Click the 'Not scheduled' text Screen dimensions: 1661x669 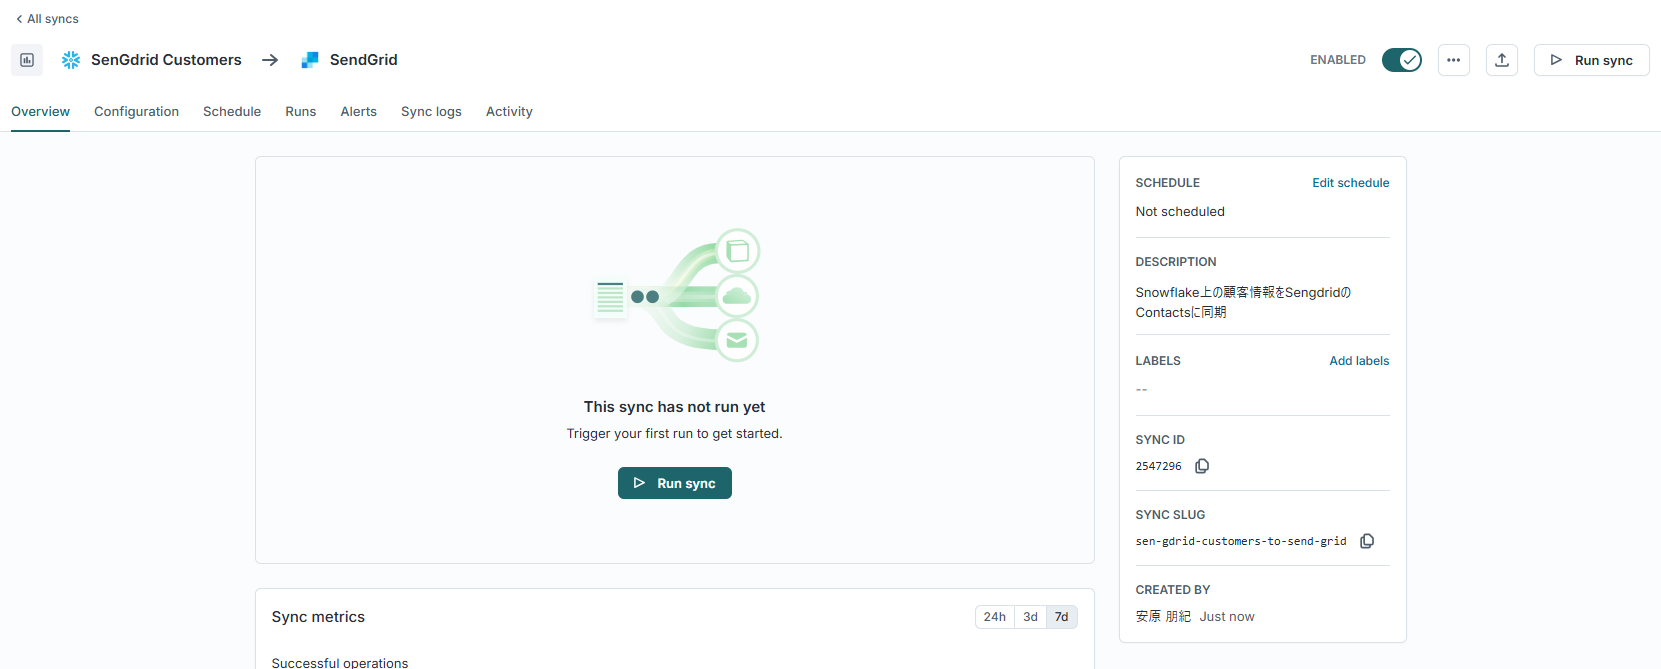click(x=1180, y=212)
